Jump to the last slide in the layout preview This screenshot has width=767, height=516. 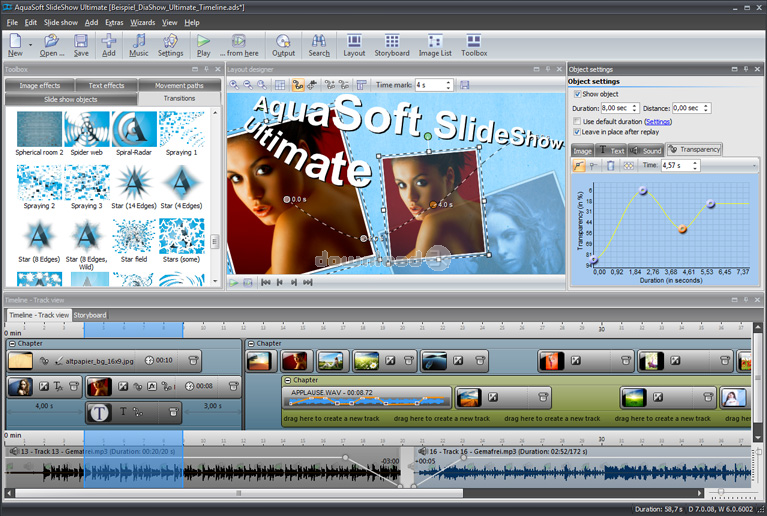pyautogui.click(x=308, y=283)
